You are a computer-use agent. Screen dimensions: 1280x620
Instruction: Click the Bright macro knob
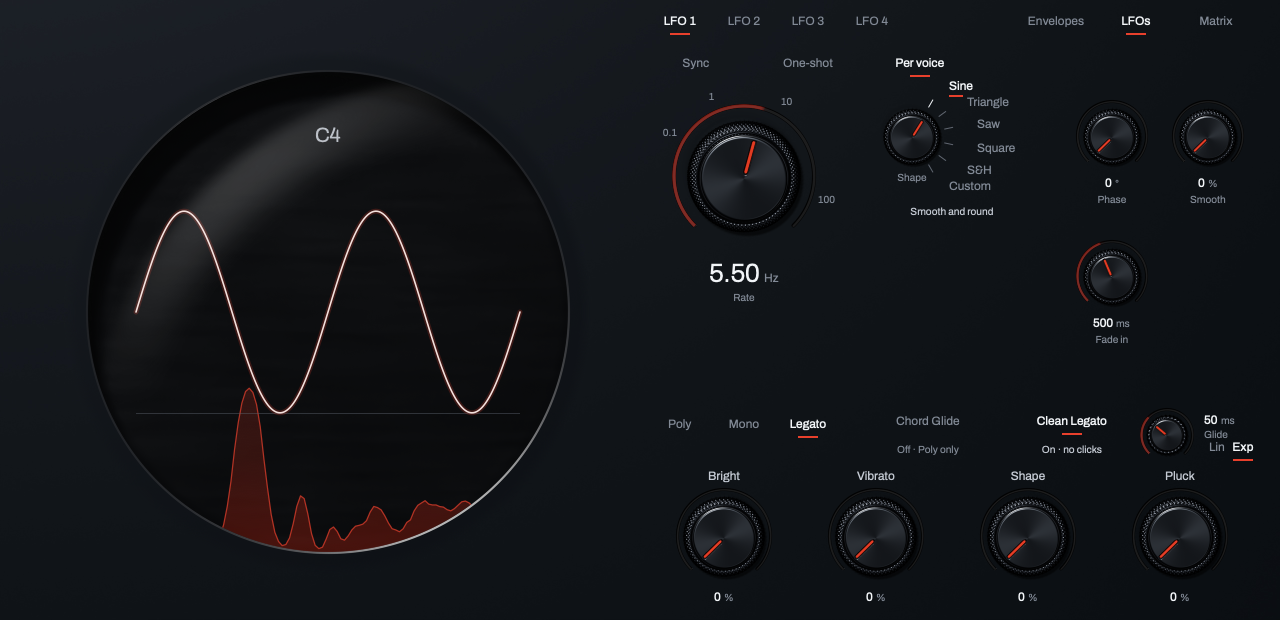pyautogui.click(x=724, y=534)
